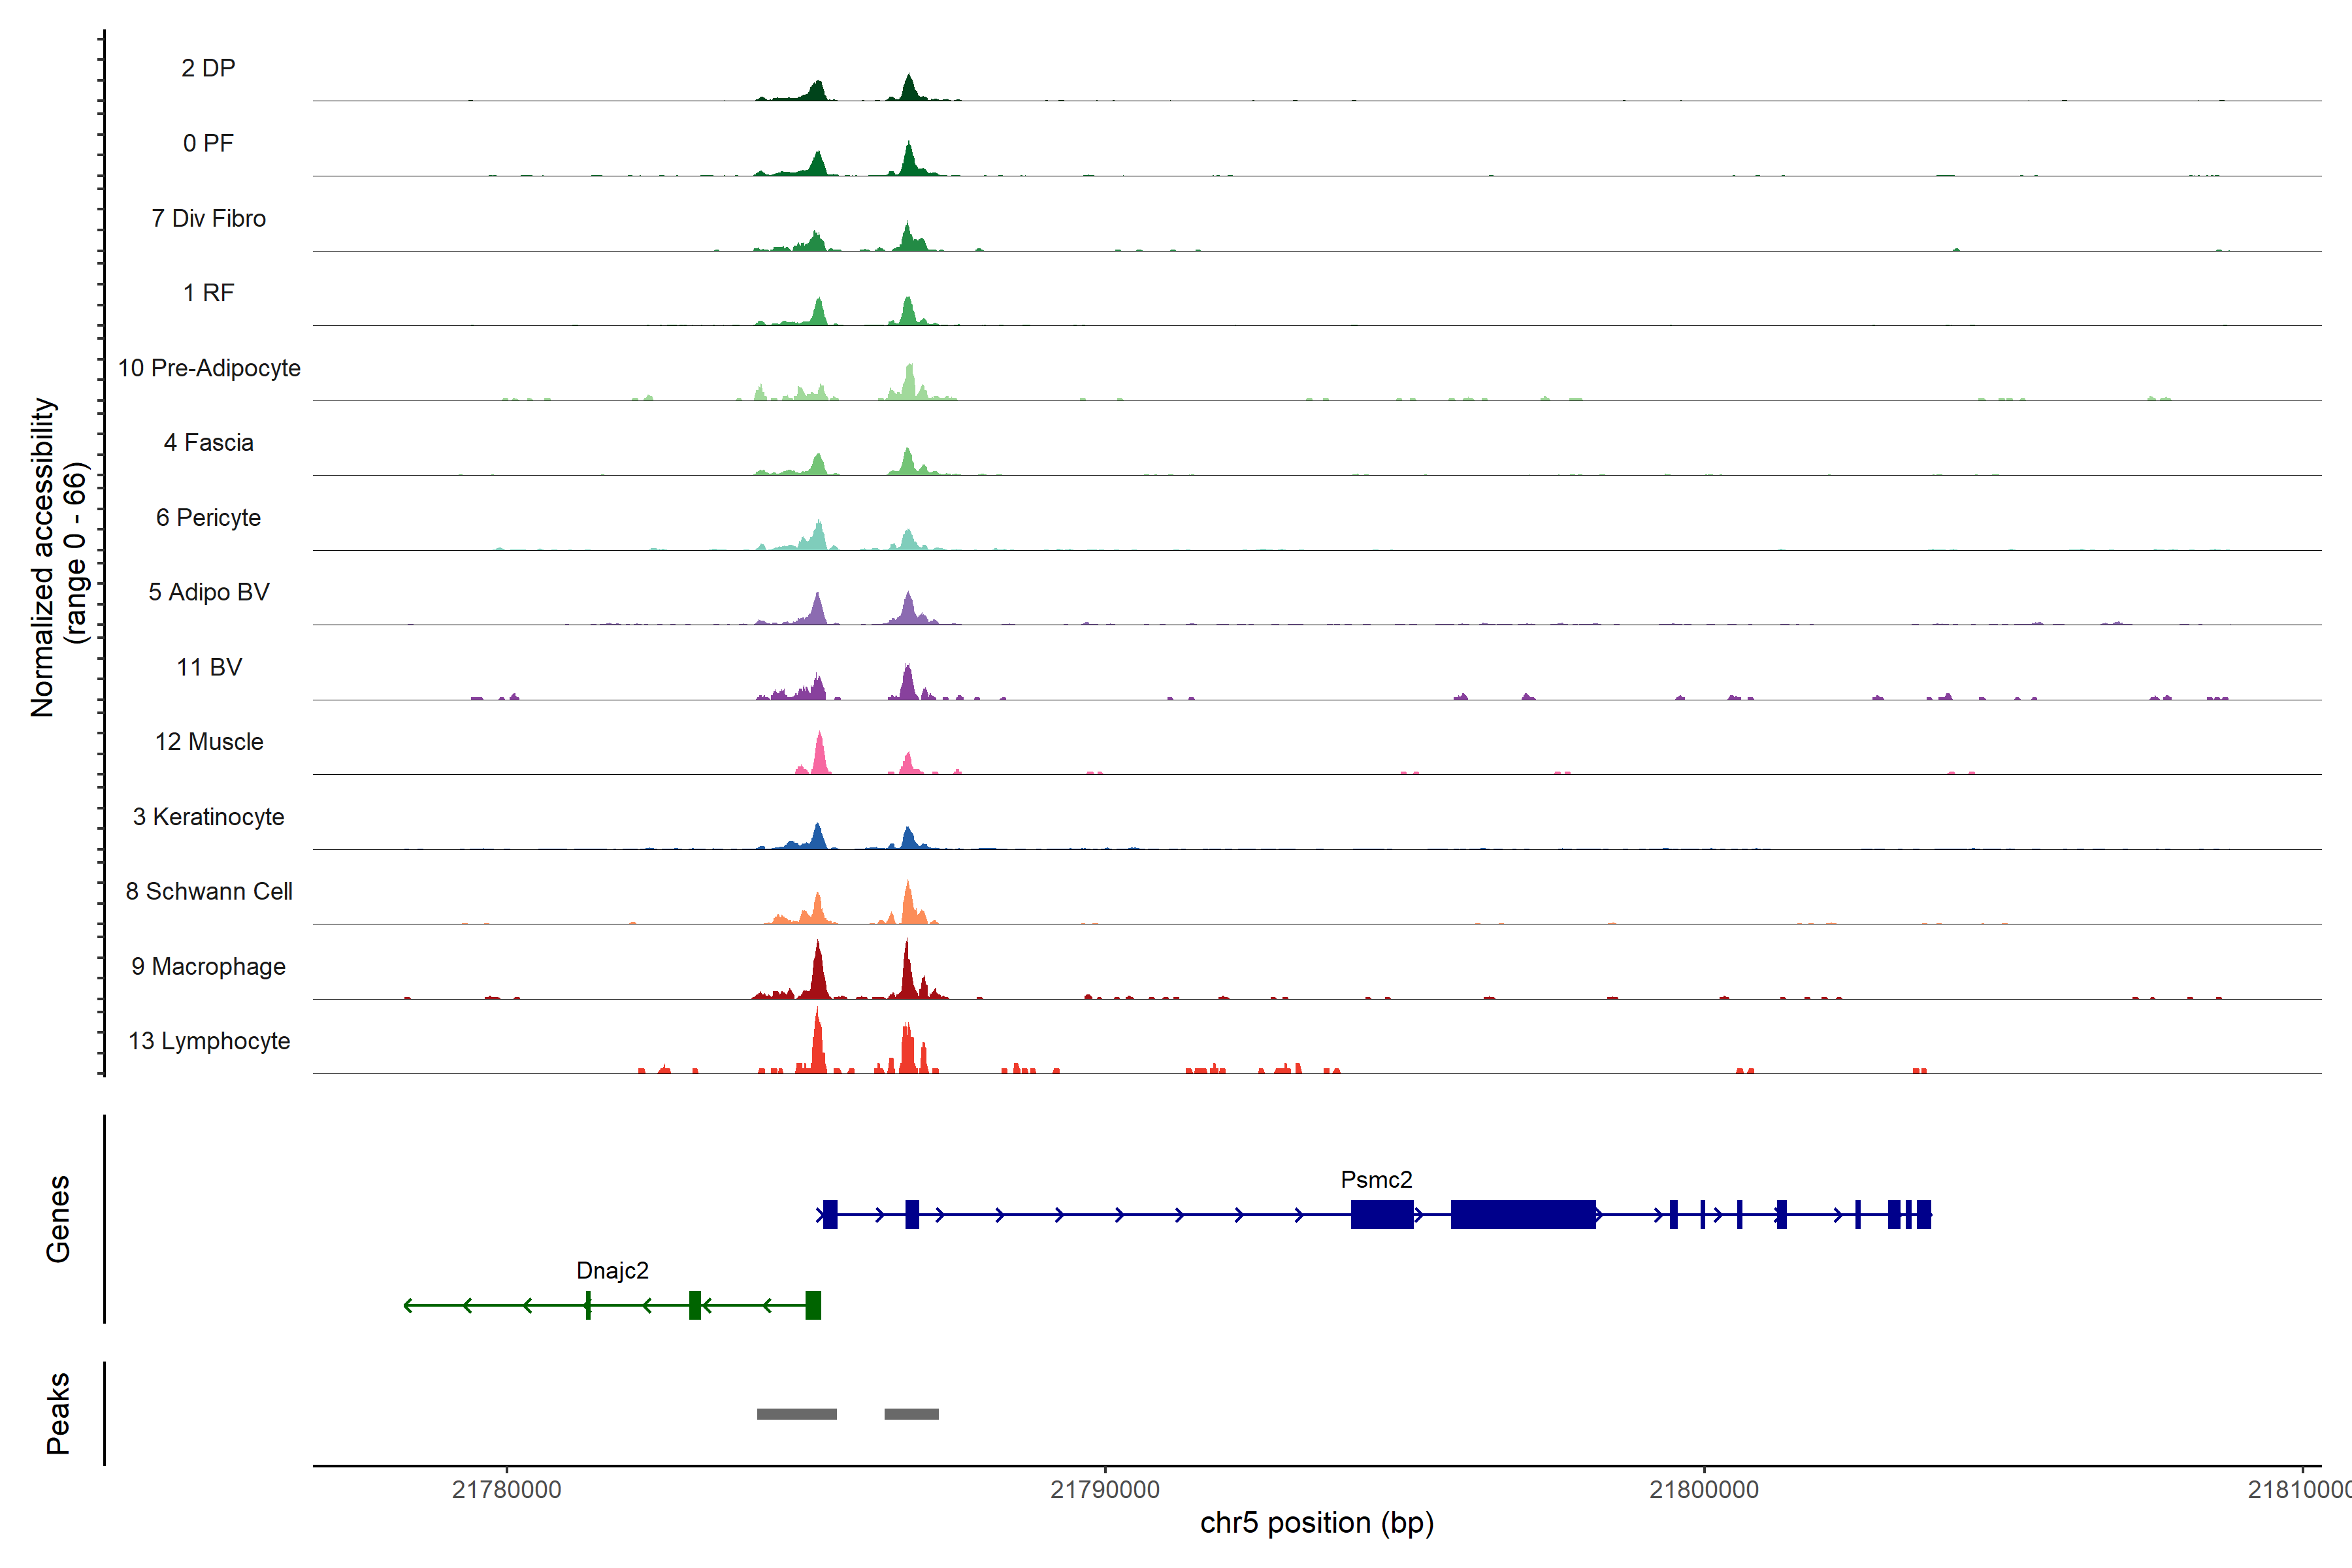Screen dimensions: 2352x1568
Task: Click the 10 Pre-Adipocyte track label
Action: [209, 368]
